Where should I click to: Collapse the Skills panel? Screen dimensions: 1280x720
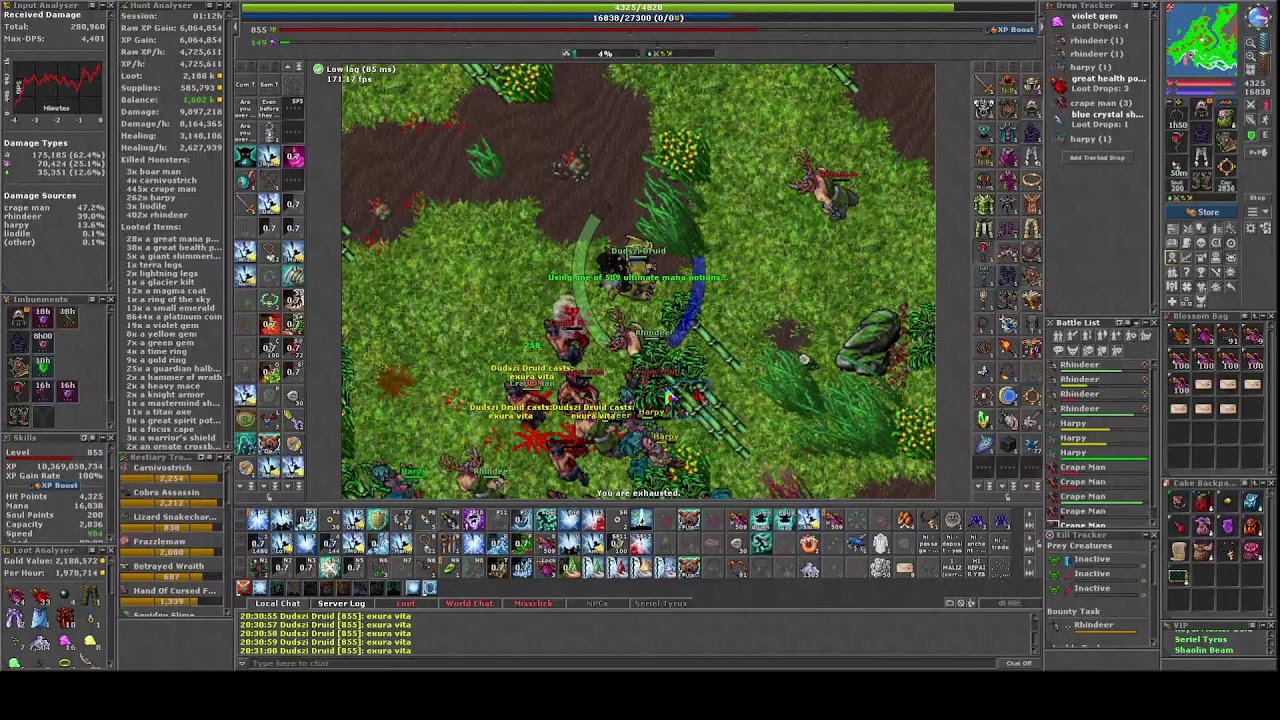(x=102, y=438)
